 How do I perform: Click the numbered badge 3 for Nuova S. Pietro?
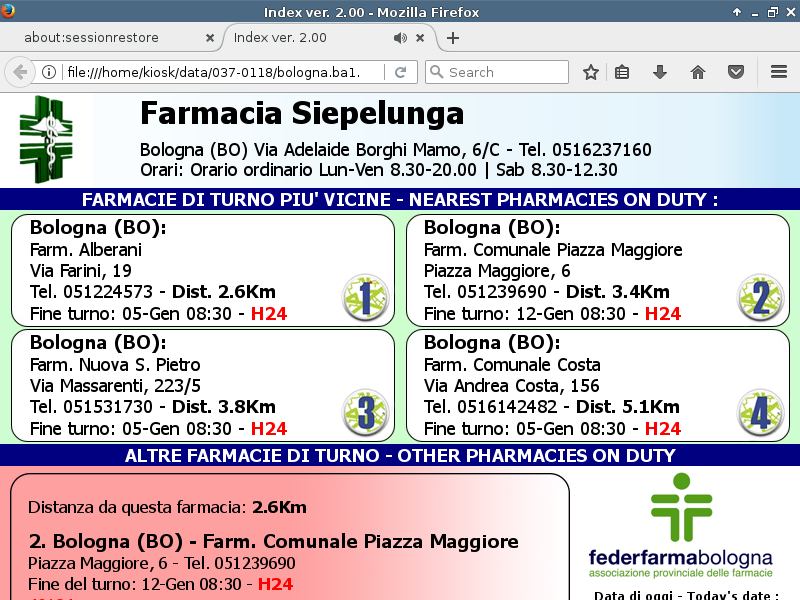point(365,413)
